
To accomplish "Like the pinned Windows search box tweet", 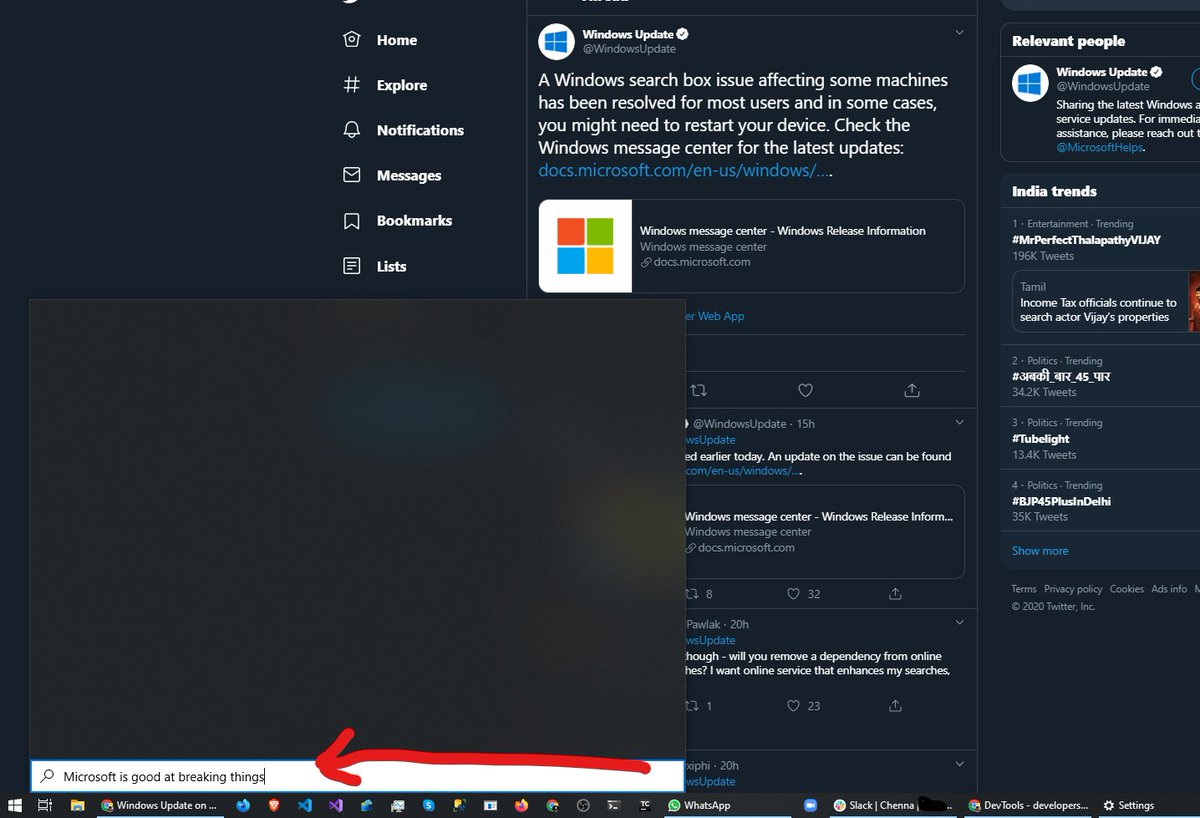I will [x=805, y=390].
